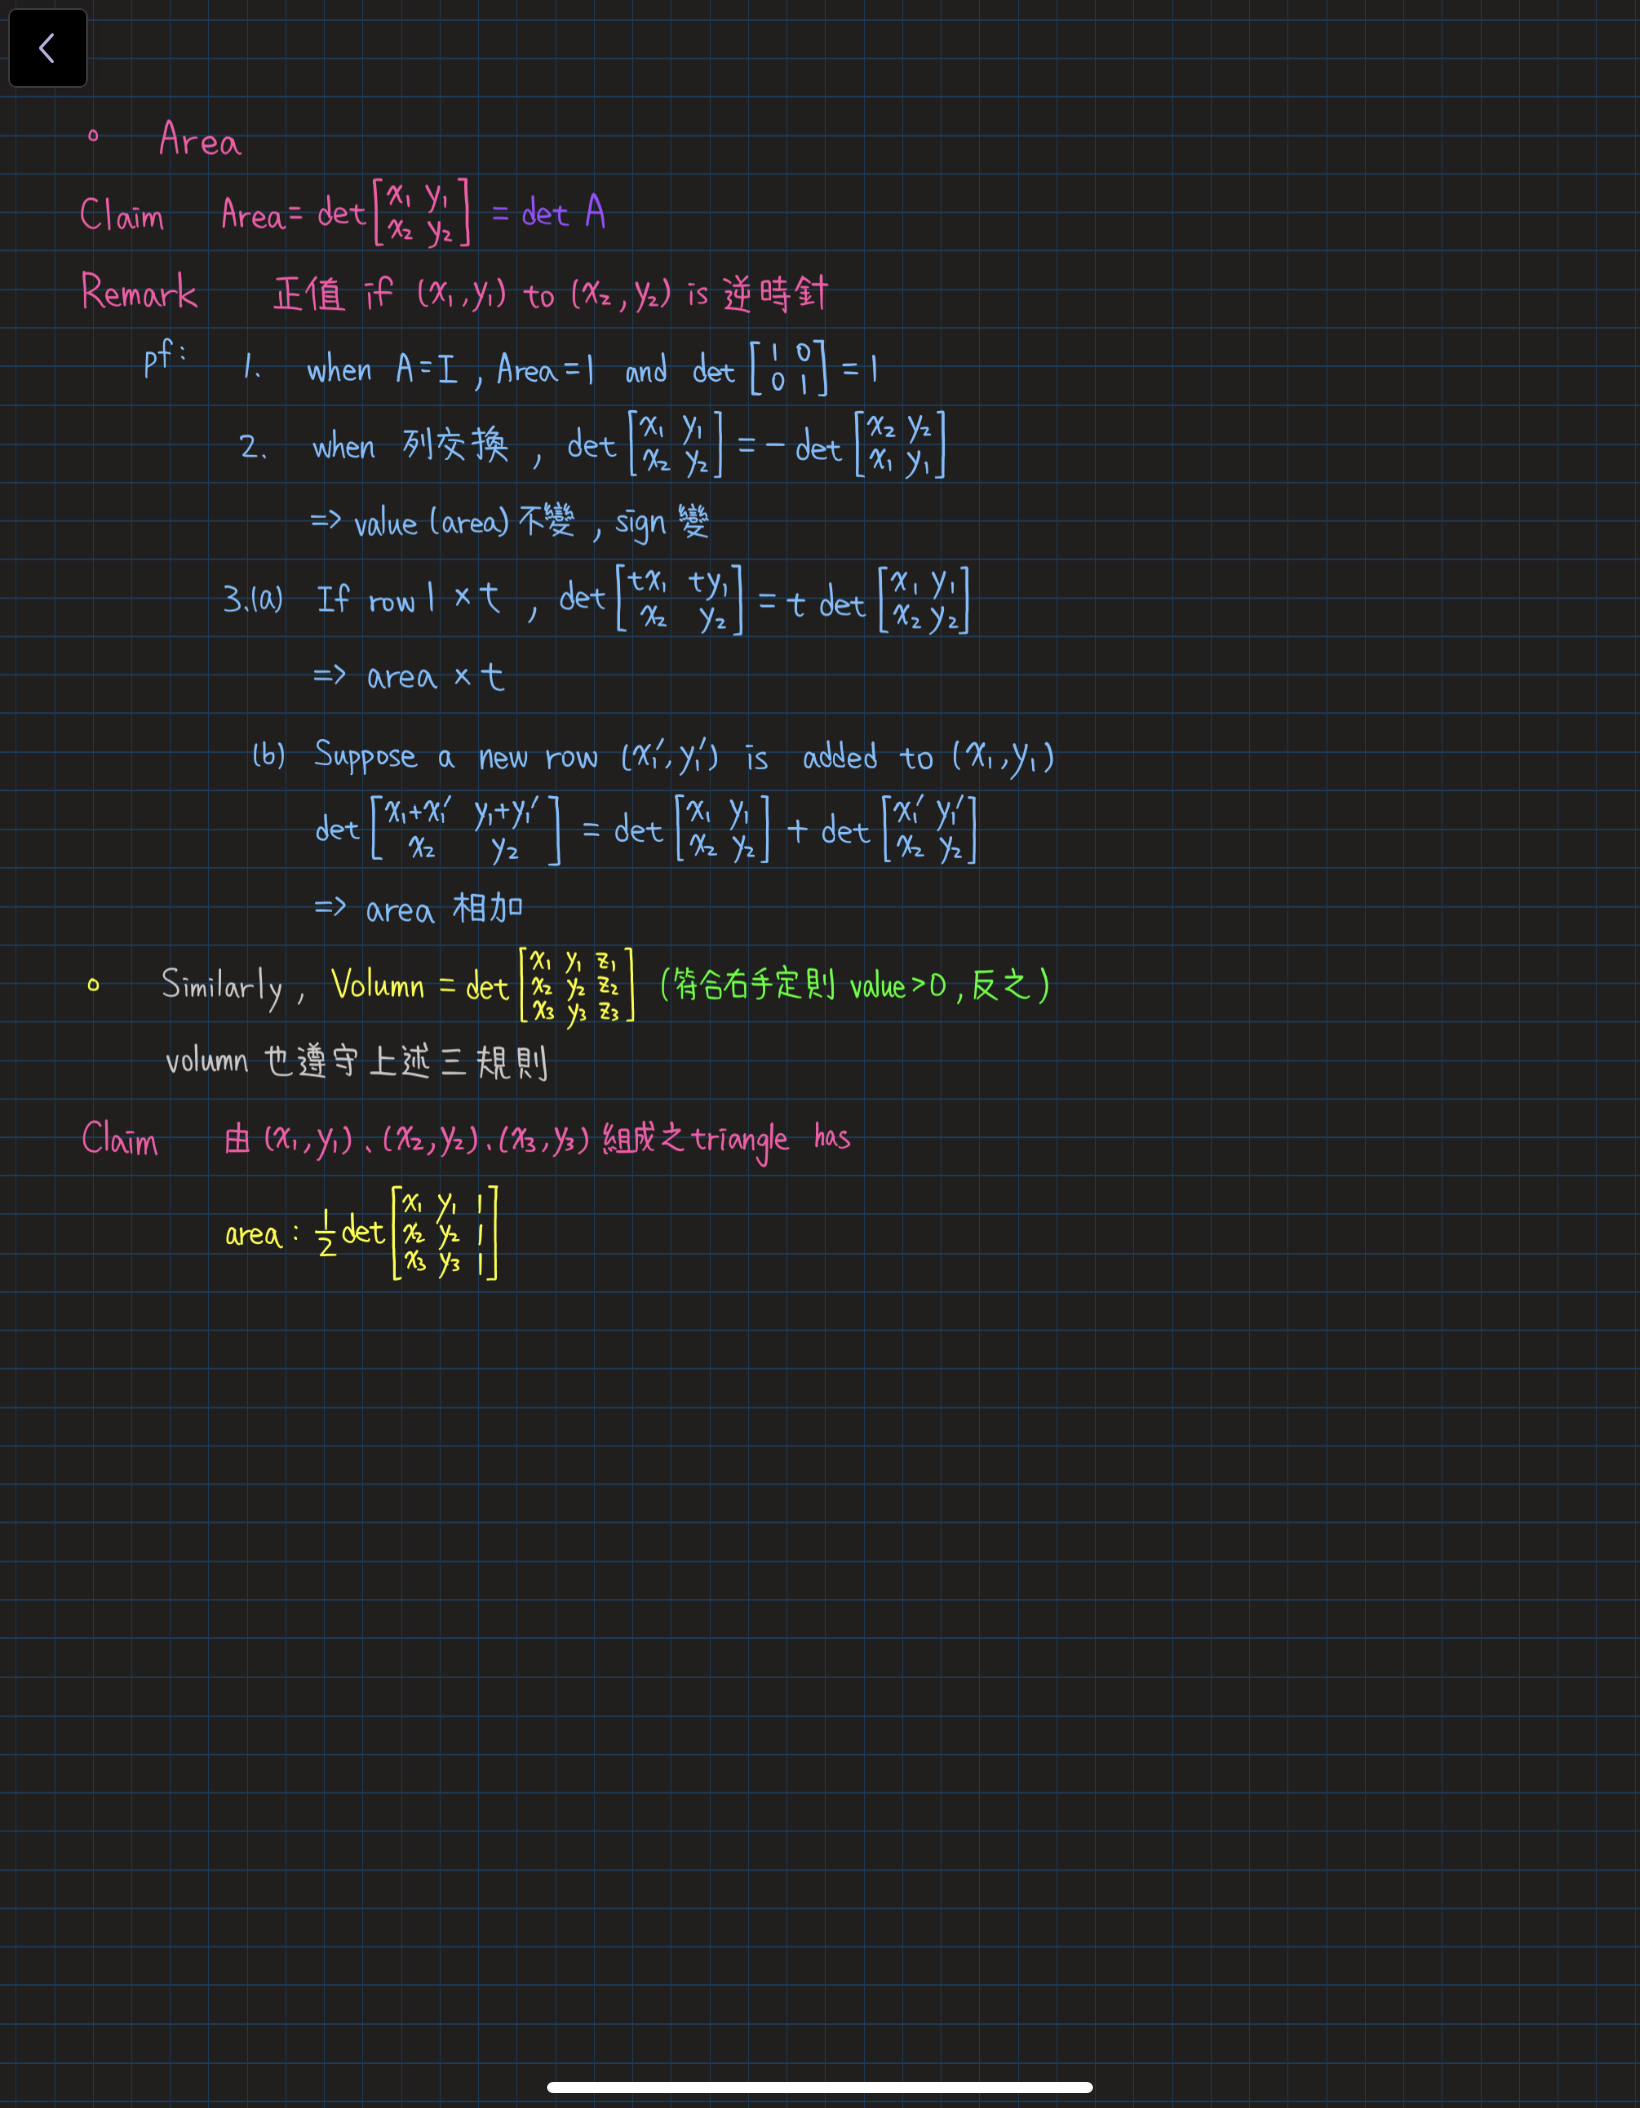Click the yellow 'Volumn' word
This screenshot has height=2108, width=1640.
point(378,985)
